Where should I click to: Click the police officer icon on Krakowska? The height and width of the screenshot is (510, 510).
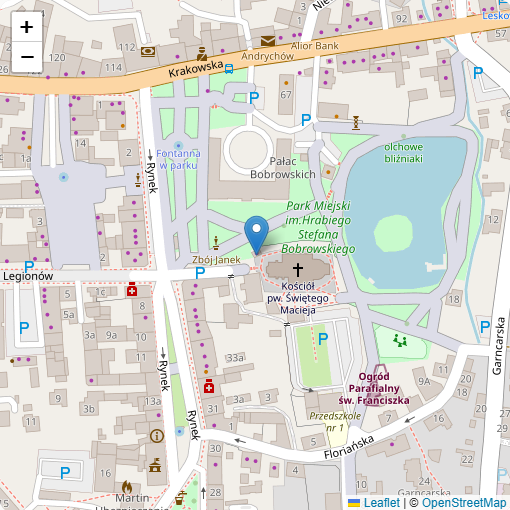click(x=201, y=54)
